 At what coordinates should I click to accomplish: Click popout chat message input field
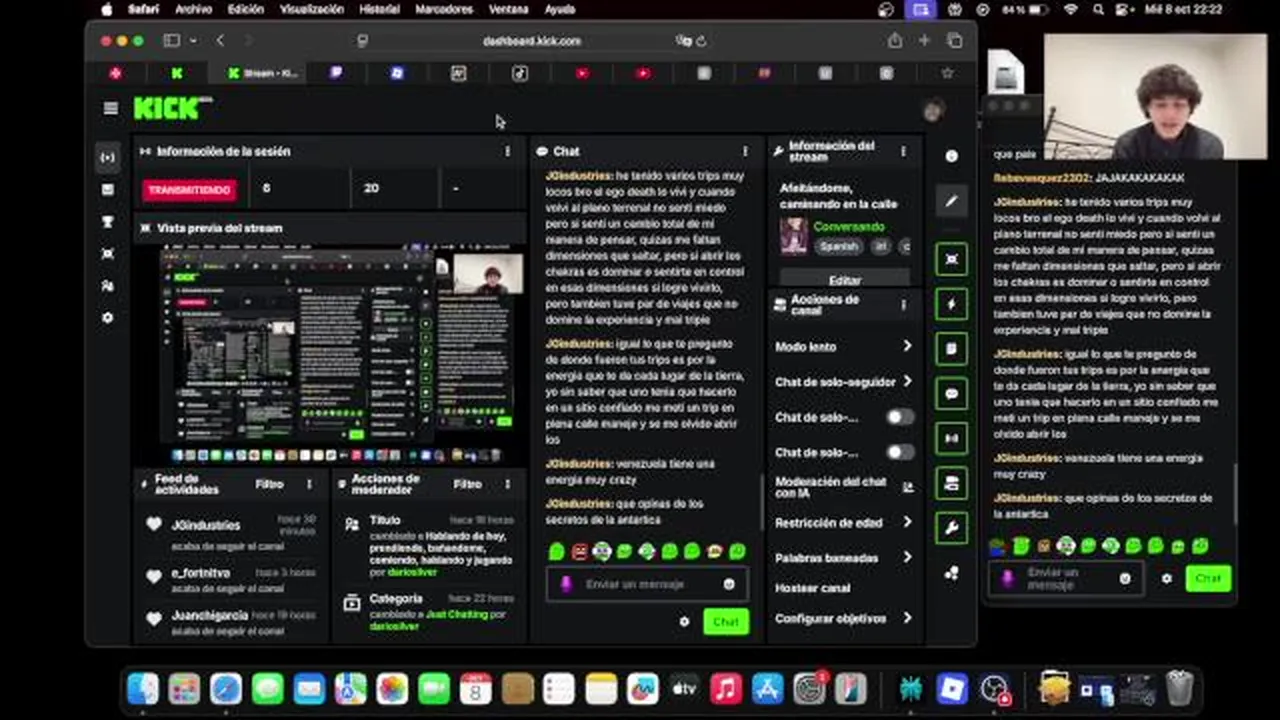point(1066,578)
